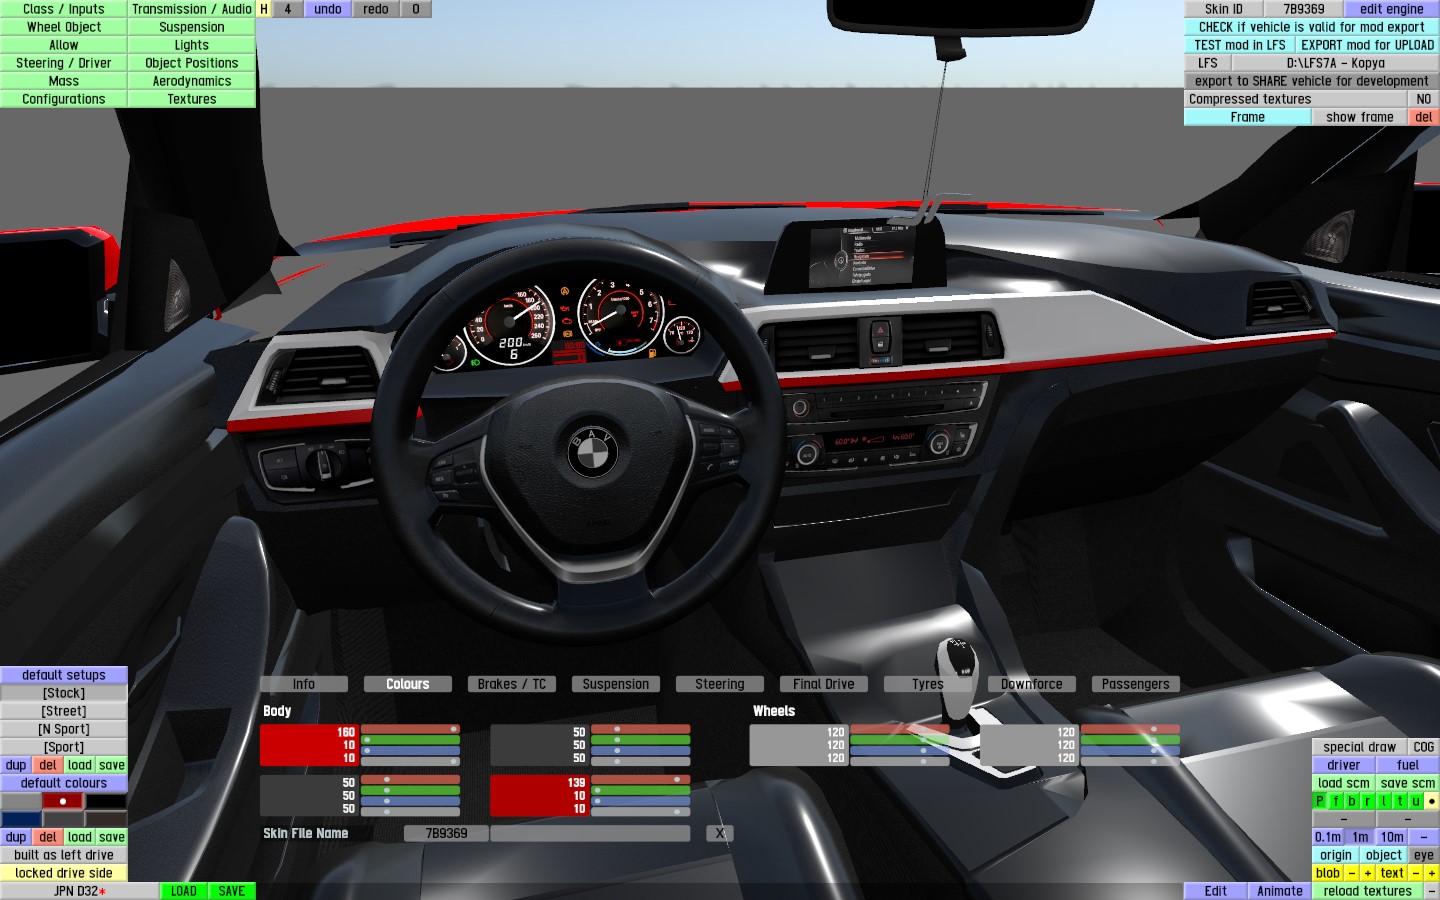The image size is (1440, 900).
Task: Click the reload textures button
Action: coord(1368,891)
